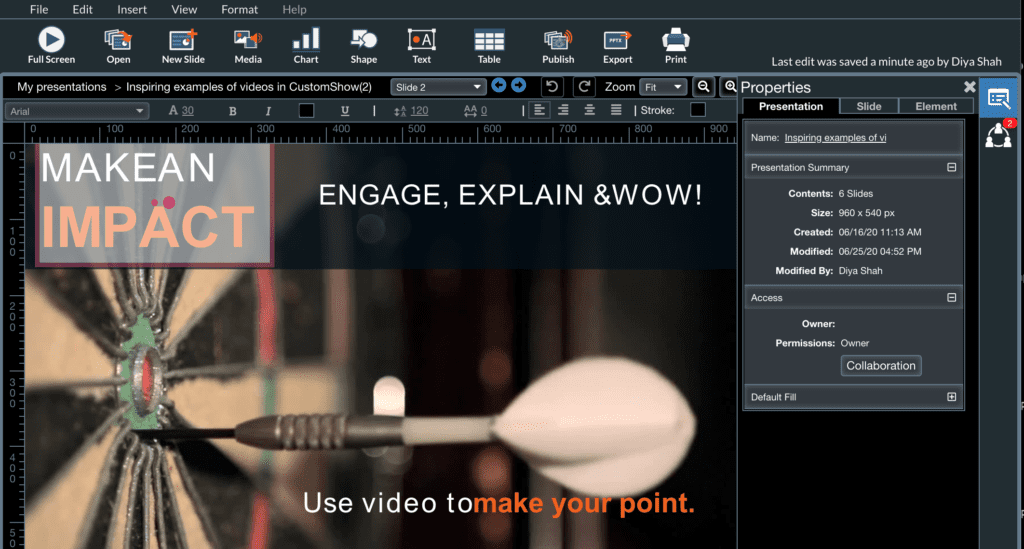Open the text color swatch
The image size is (1024, 549).
(x=306, y=110)
